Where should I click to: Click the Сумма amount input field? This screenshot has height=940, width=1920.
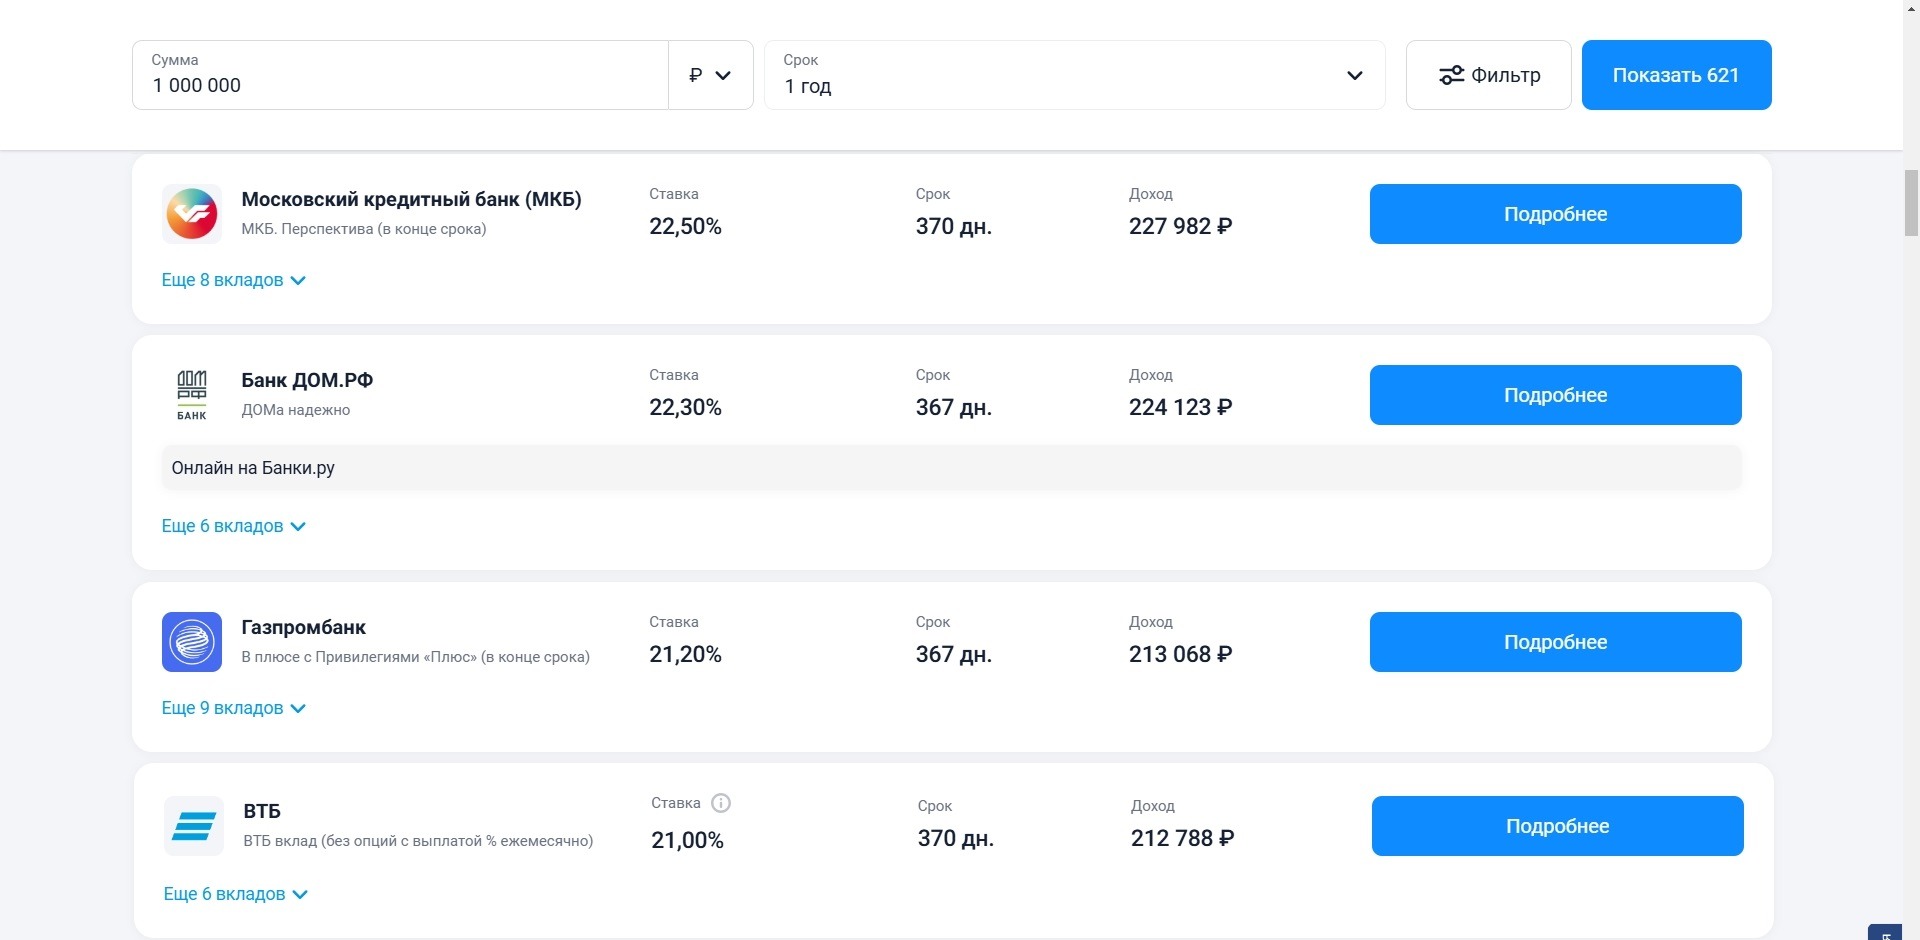pyautogui.click(x=400, y=75)
